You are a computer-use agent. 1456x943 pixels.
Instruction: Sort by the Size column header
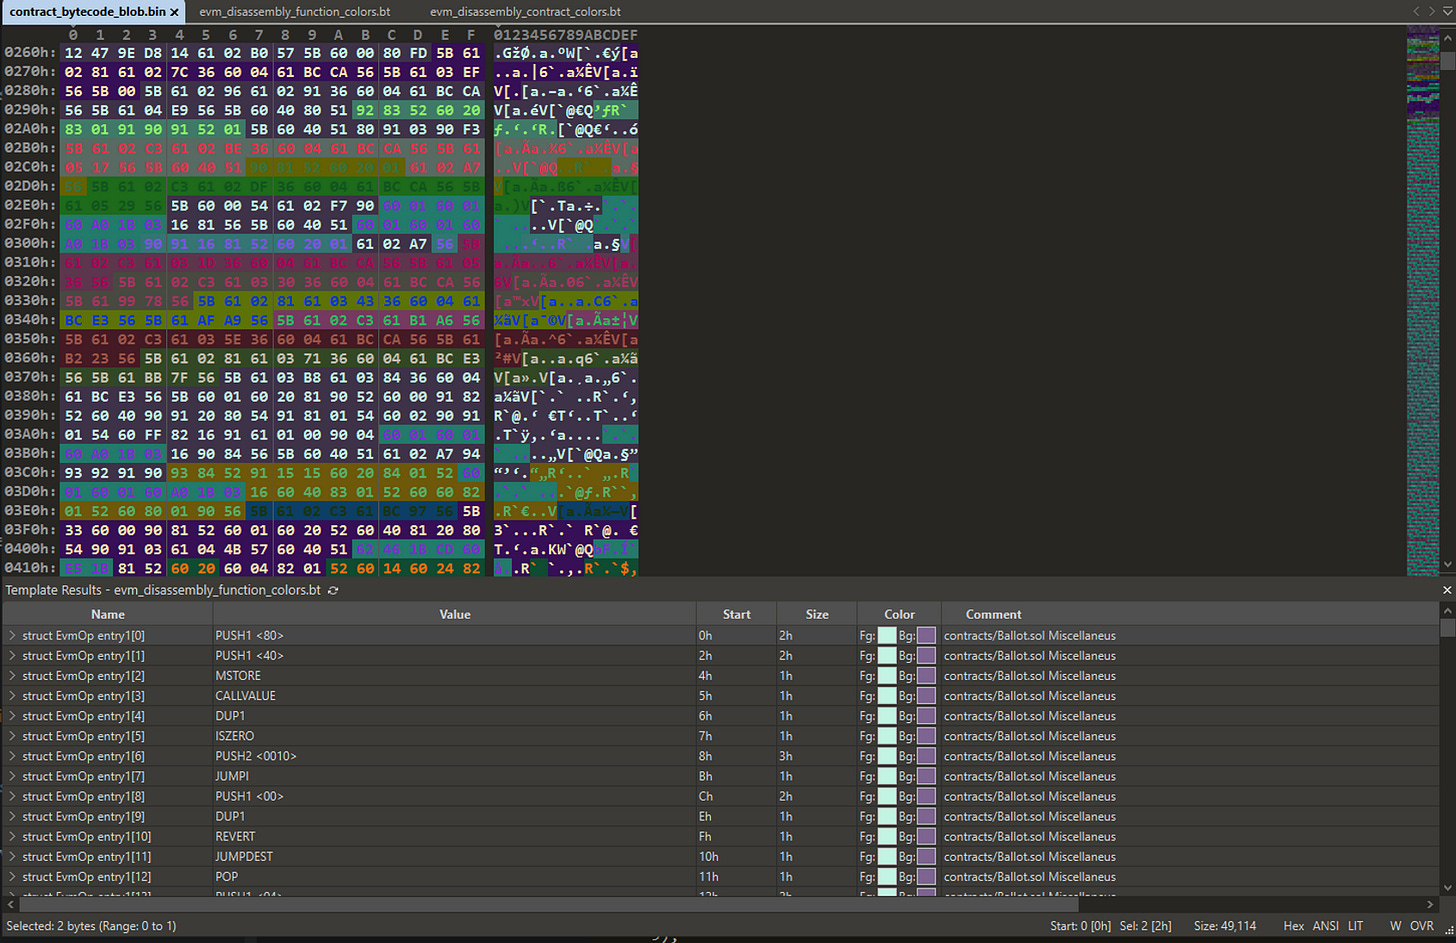(x=817, y=614)
